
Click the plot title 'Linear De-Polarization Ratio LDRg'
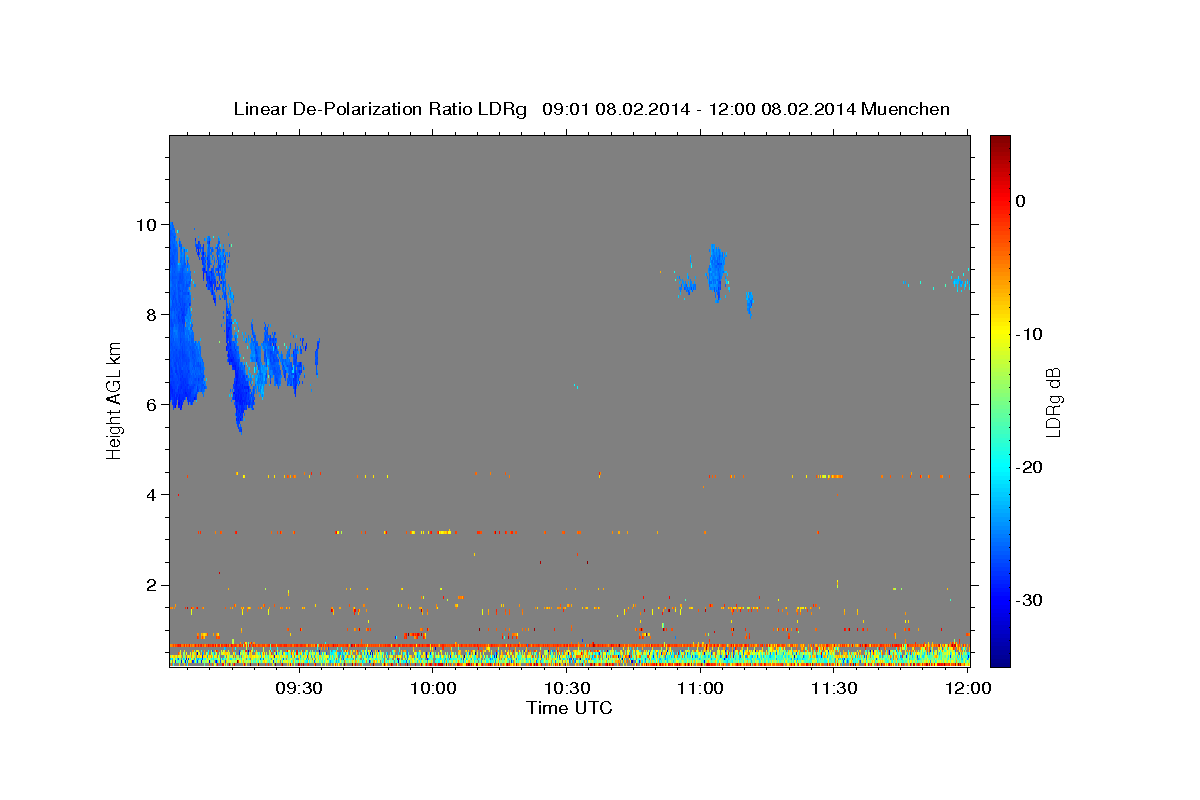tap(379, 109)
